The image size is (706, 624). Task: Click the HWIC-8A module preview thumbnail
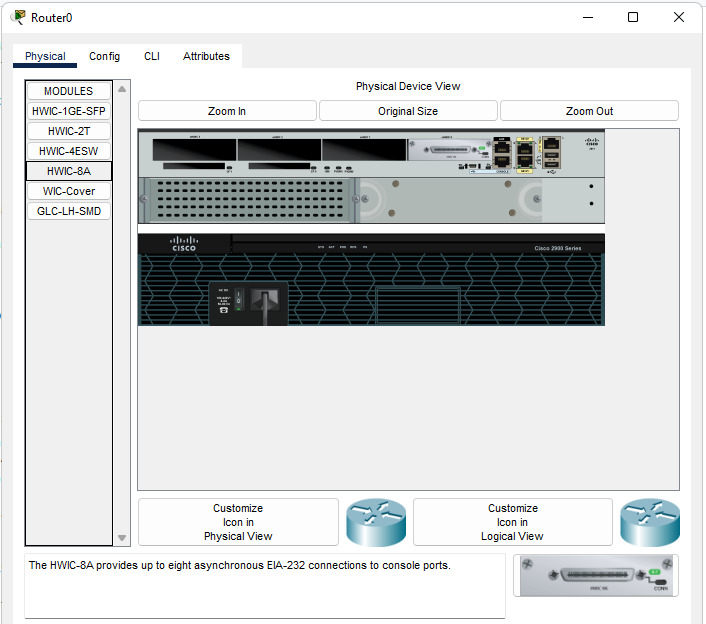tap(595, 575)
